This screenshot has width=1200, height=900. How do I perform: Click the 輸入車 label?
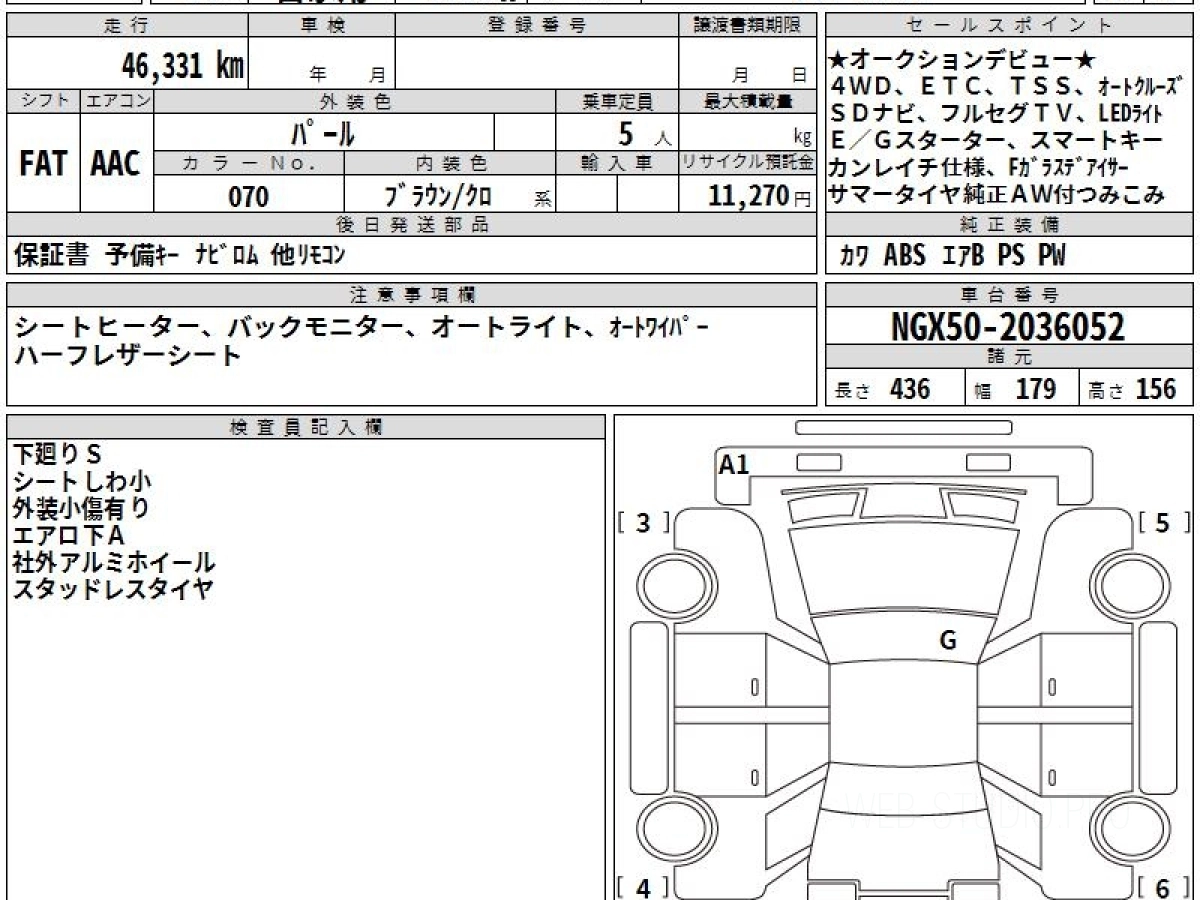click(617, 163)
